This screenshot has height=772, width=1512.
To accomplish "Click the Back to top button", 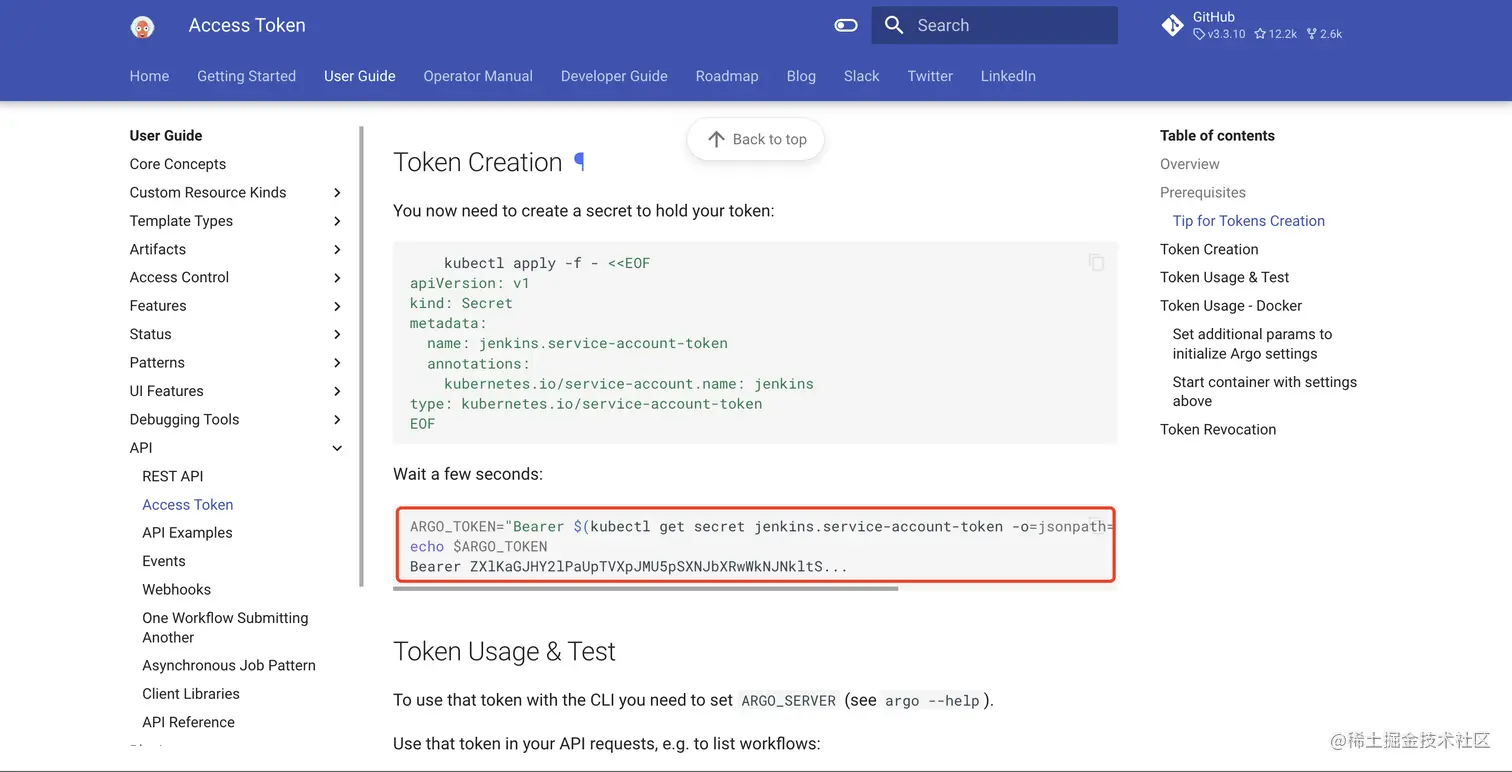I will (755, 139).
